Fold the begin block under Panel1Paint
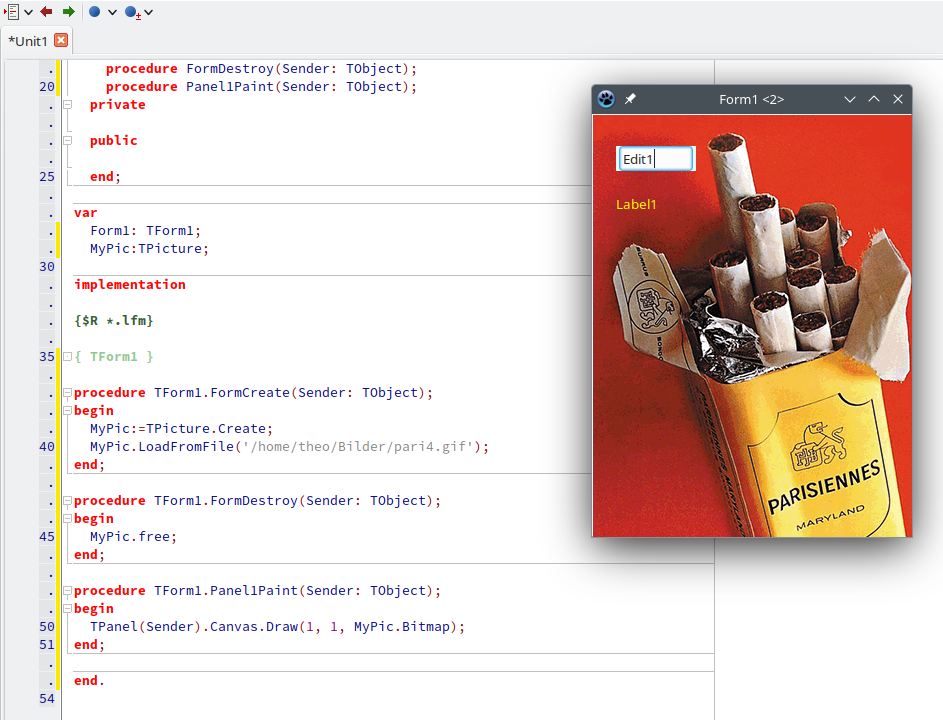 [x=68, y=609]
